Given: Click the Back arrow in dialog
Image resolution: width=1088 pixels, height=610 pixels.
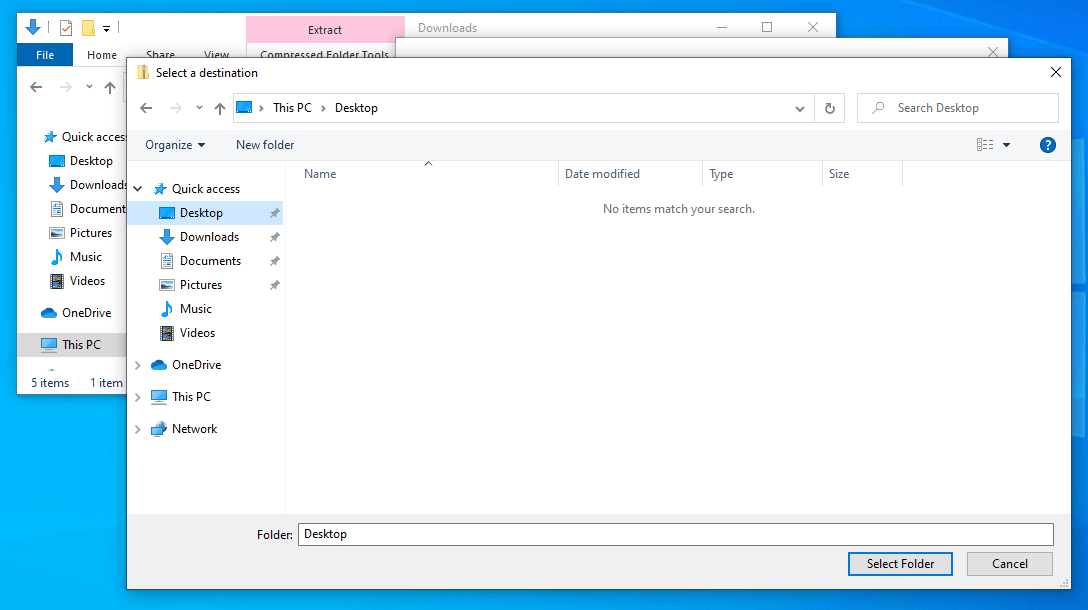Looking at the screenshot, I should tap(146, 108).
